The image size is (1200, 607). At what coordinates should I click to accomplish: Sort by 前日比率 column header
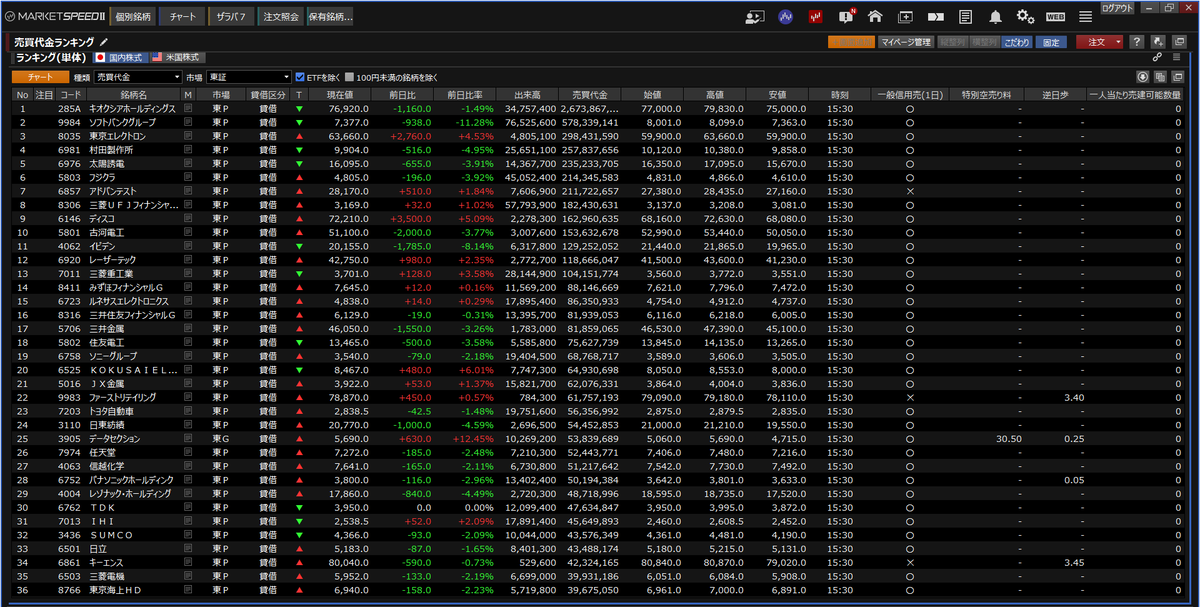465,94
